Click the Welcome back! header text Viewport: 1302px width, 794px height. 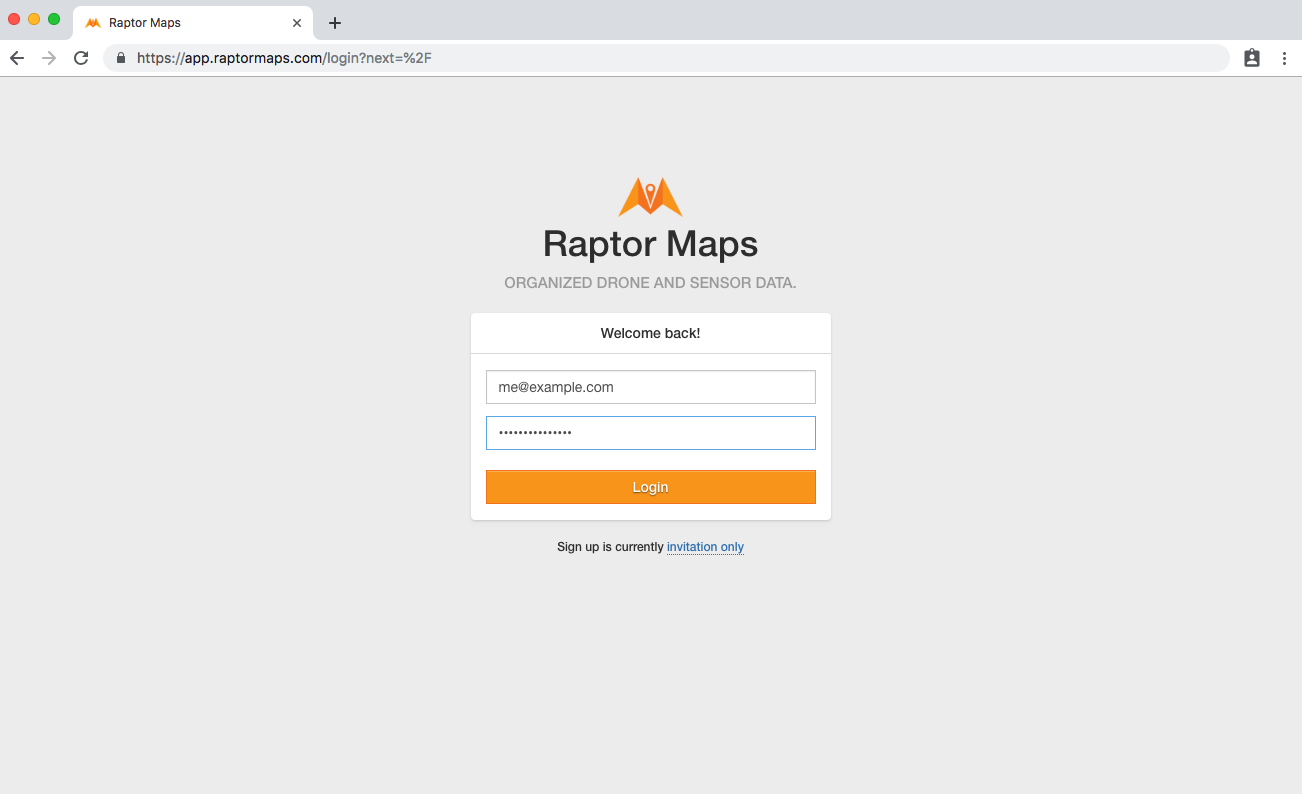pyautogui.click(x=650, y=333)
